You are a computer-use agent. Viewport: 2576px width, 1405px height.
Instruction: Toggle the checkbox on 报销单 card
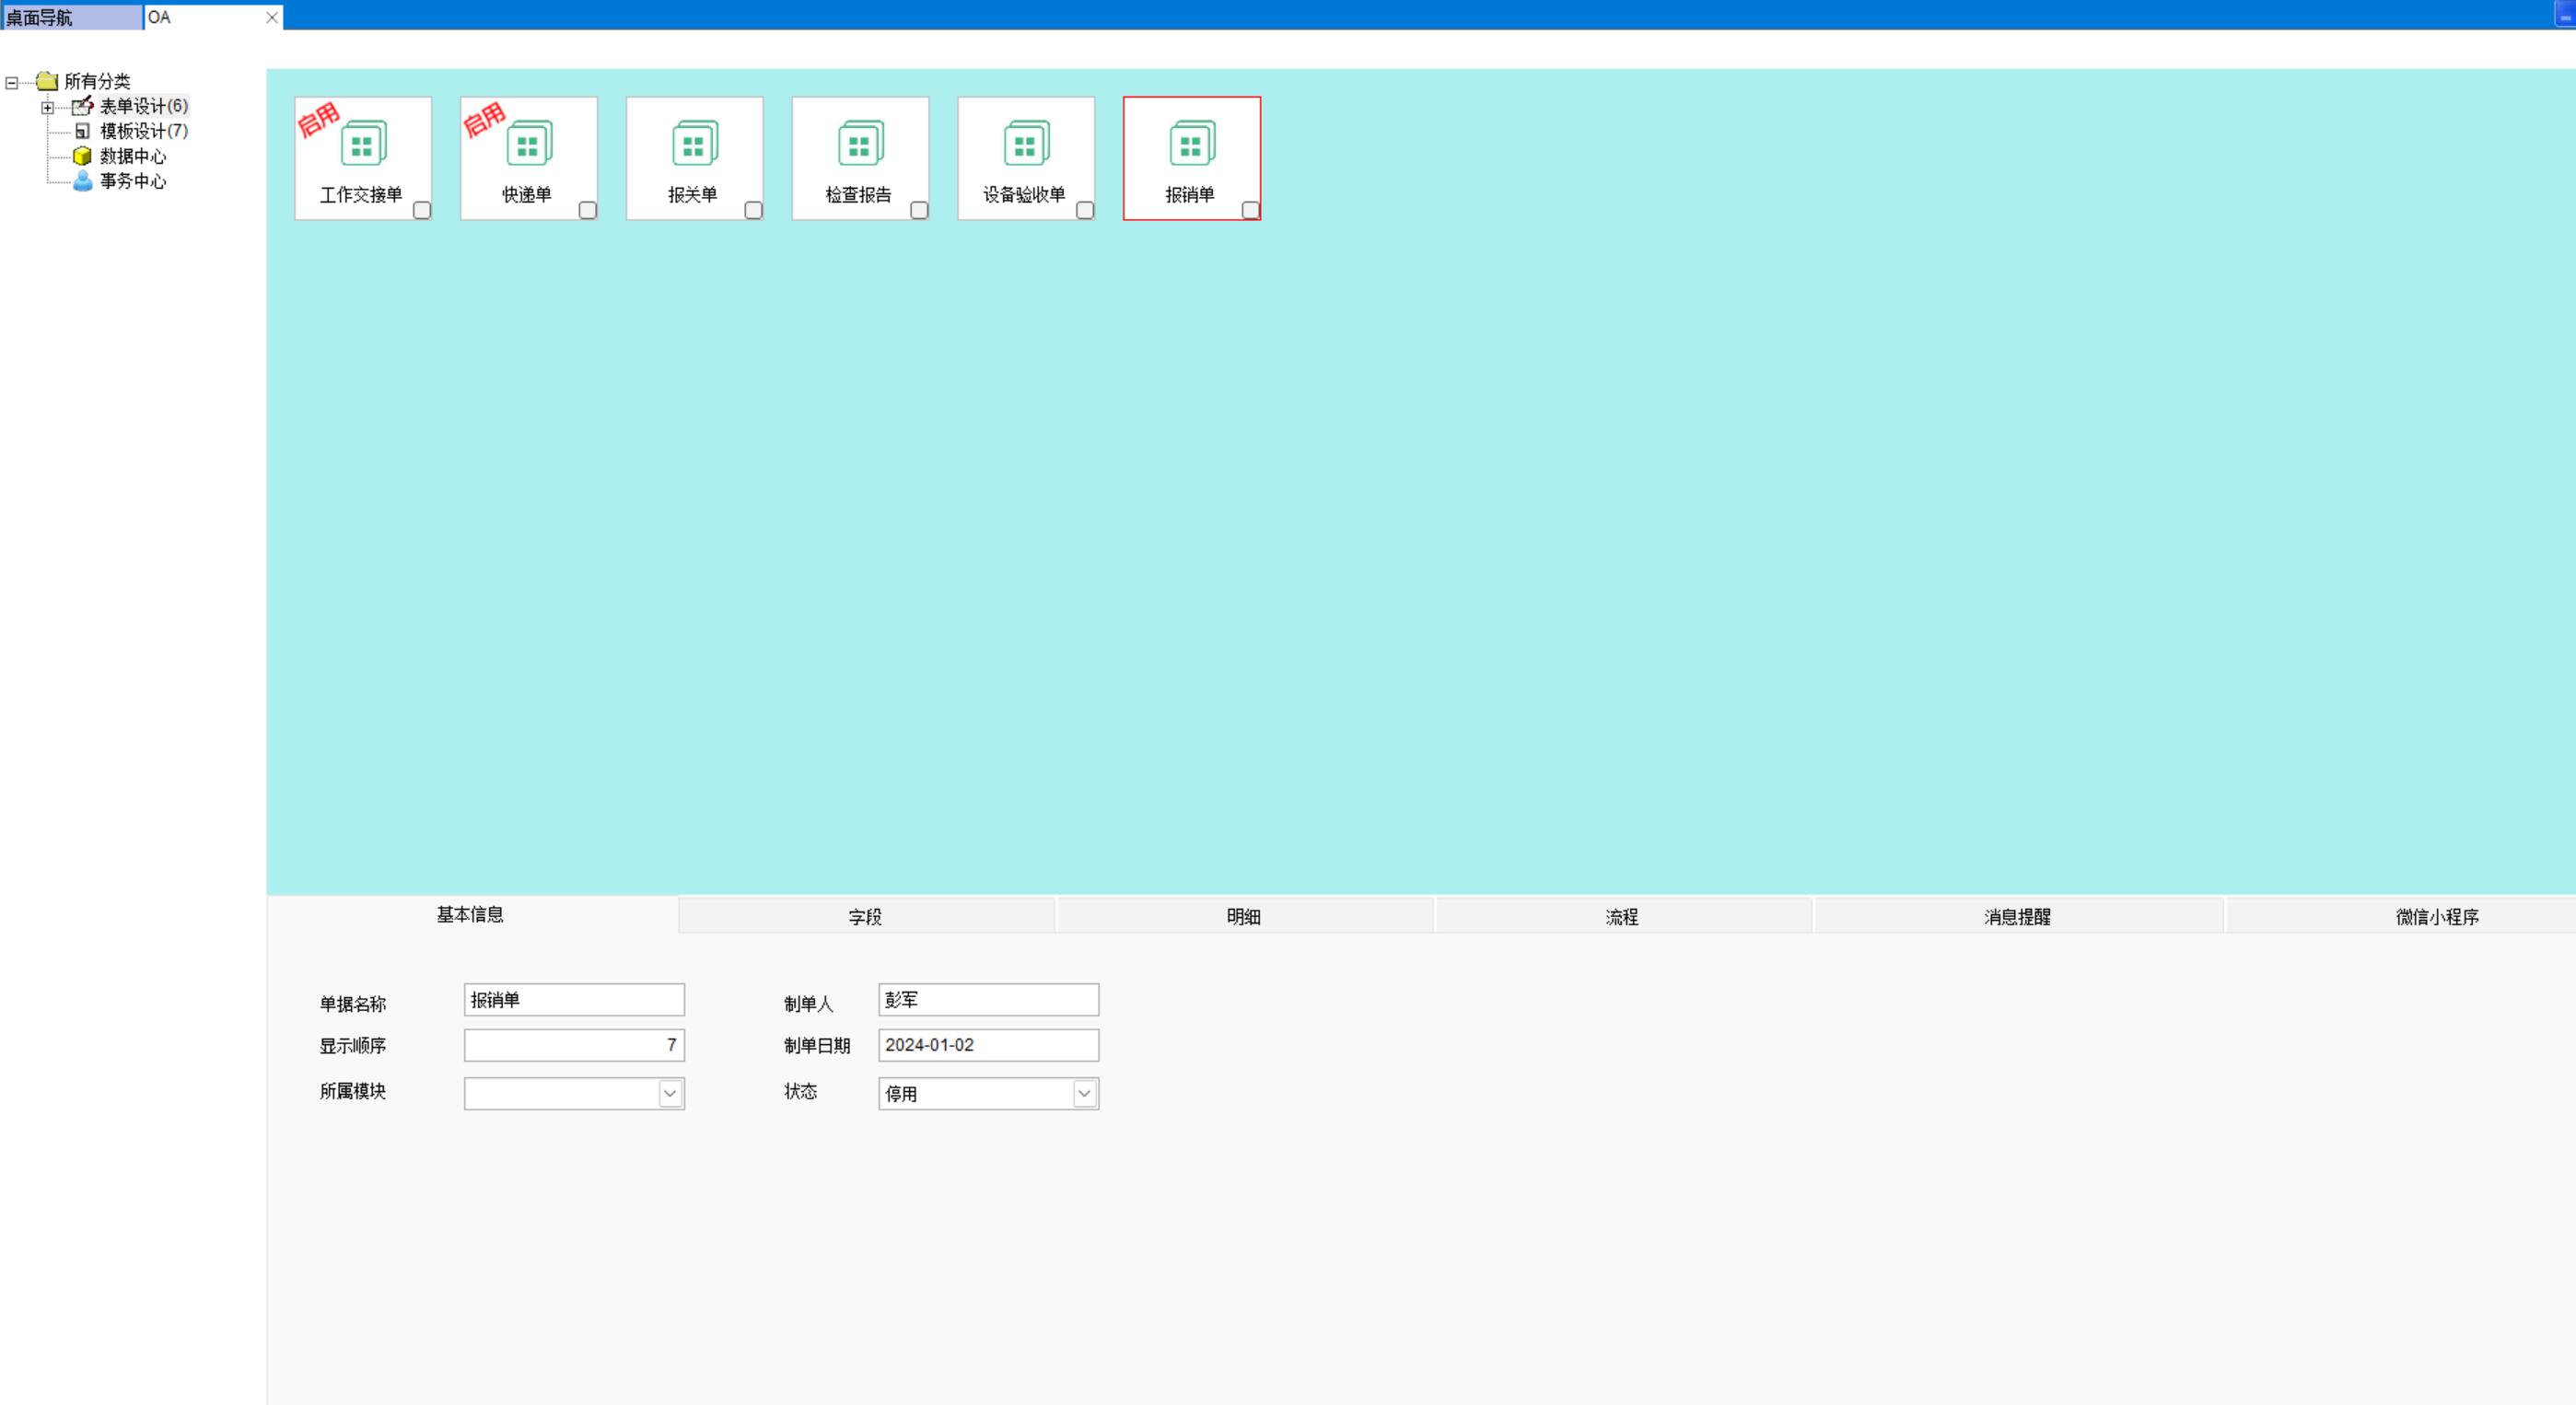coord(1250,210)
